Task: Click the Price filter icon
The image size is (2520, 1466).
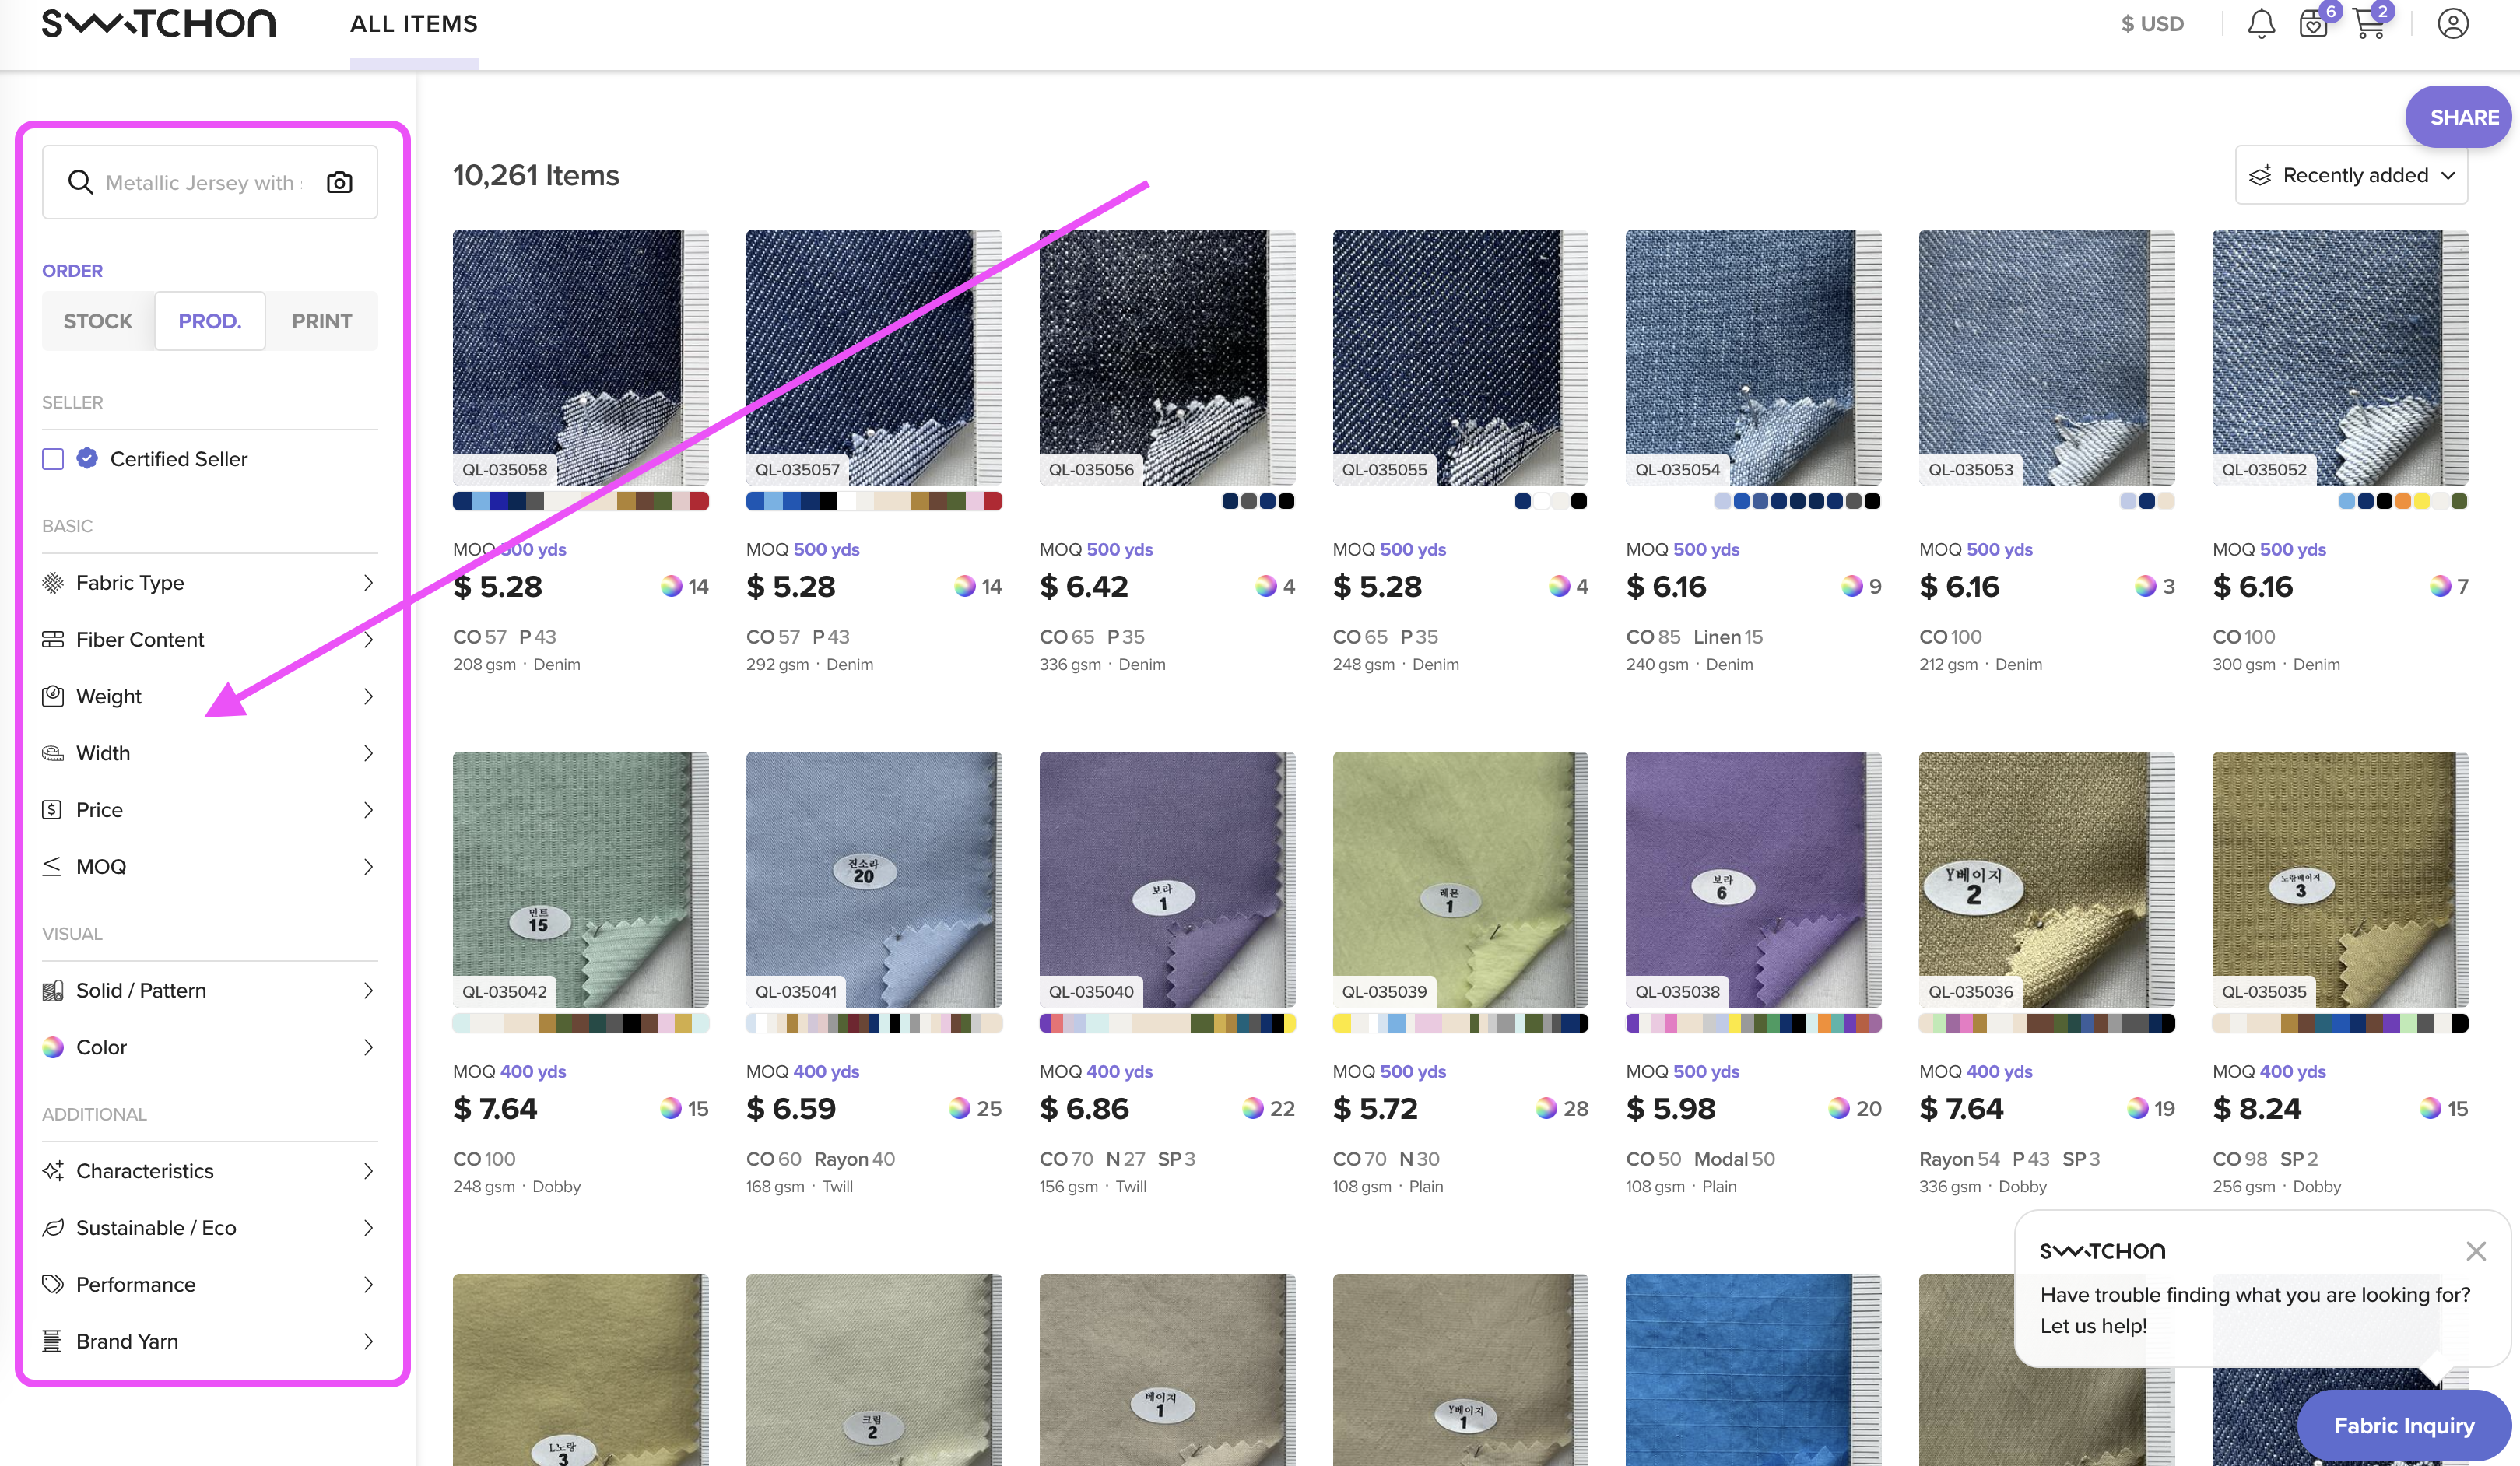Action: 52,810
